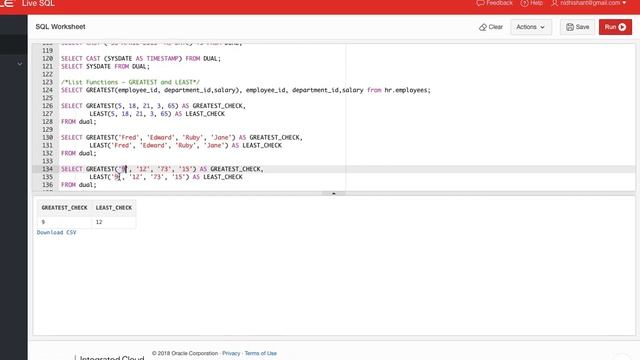Viewport: 640px width, 360px height.
Task: Click line 135 LEAST('9', '12') statement
Action: (166, 177)
